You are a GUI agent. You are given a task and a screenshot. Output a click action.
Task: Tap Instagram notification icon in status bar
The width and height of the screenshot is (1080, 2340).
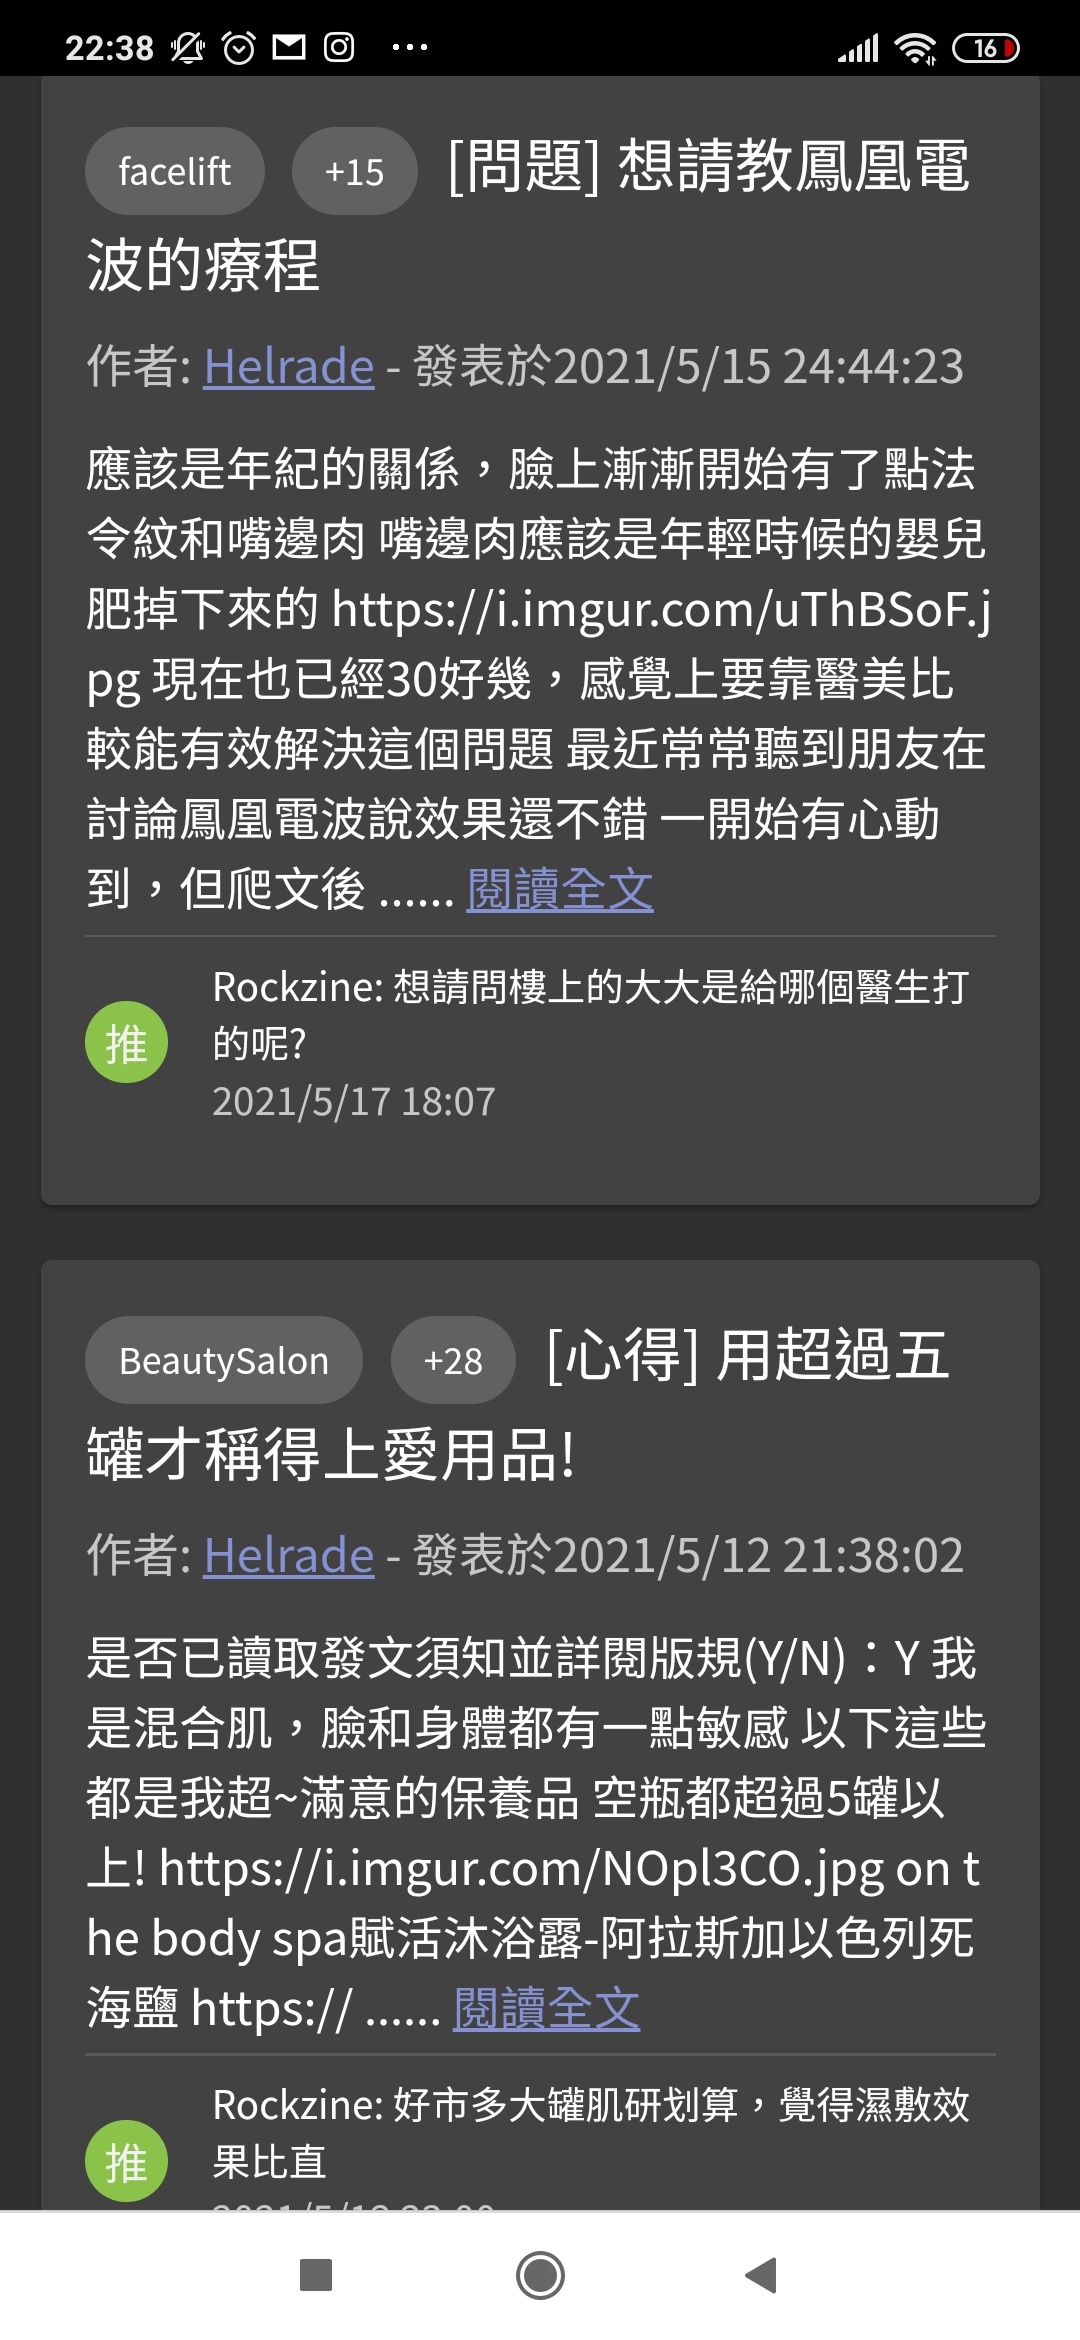click(x=339, y=47)
